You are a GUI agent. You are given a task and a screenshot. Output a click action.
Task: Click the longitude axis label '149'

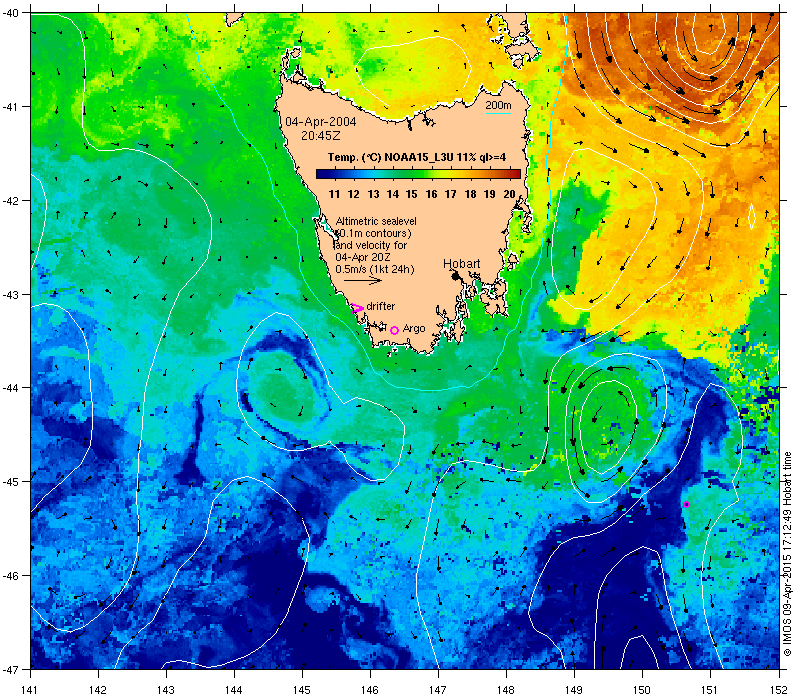coord(574,690)
